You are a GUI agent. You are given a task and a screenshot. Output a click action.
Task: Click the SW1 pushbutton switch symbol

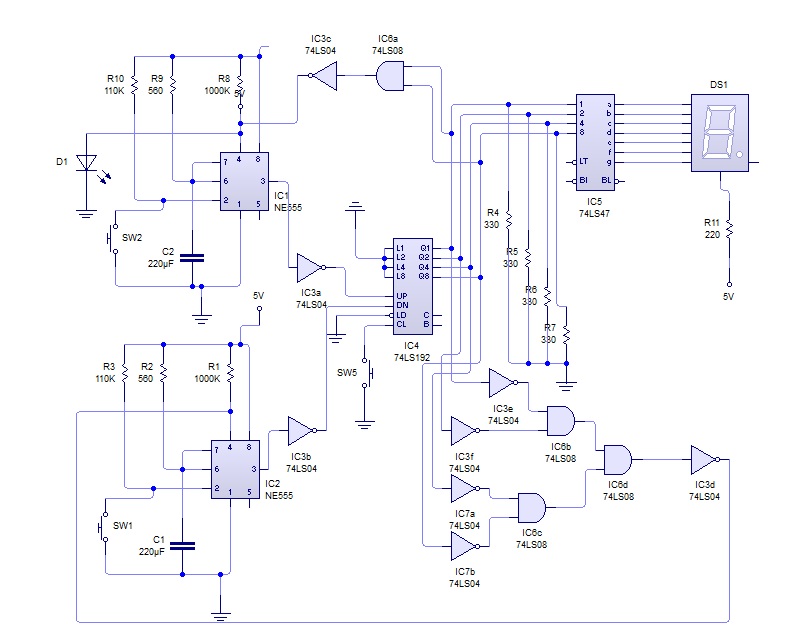coord(104,526)
